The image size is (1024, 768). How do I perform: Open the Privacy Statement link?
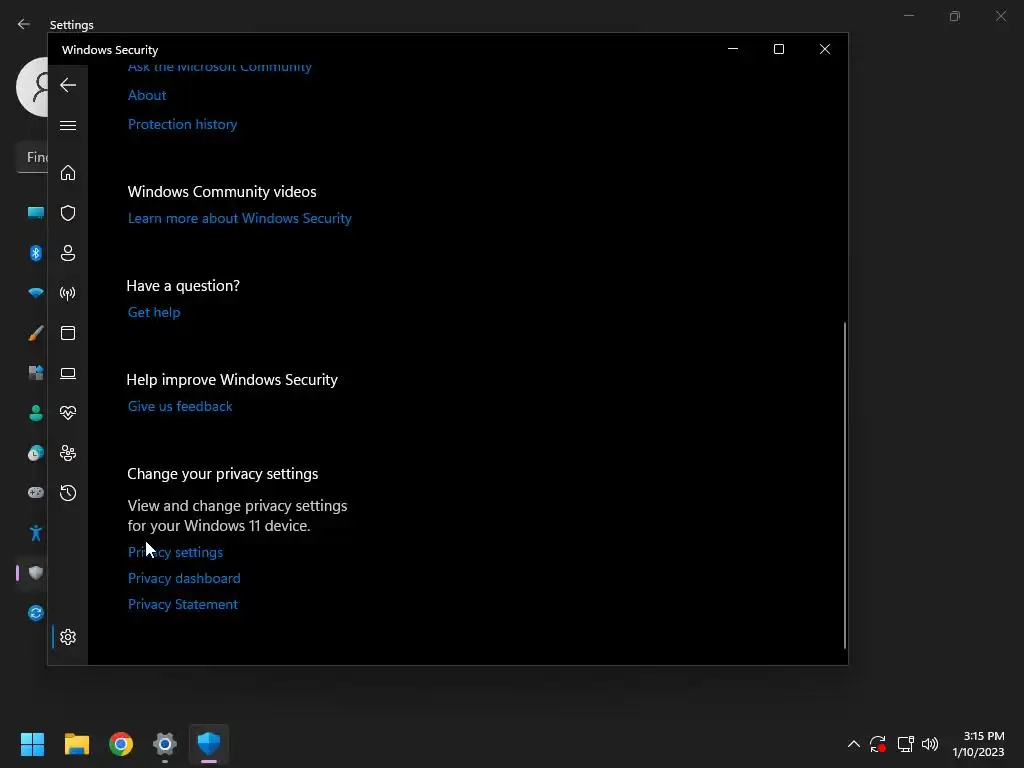pos(183,605)
